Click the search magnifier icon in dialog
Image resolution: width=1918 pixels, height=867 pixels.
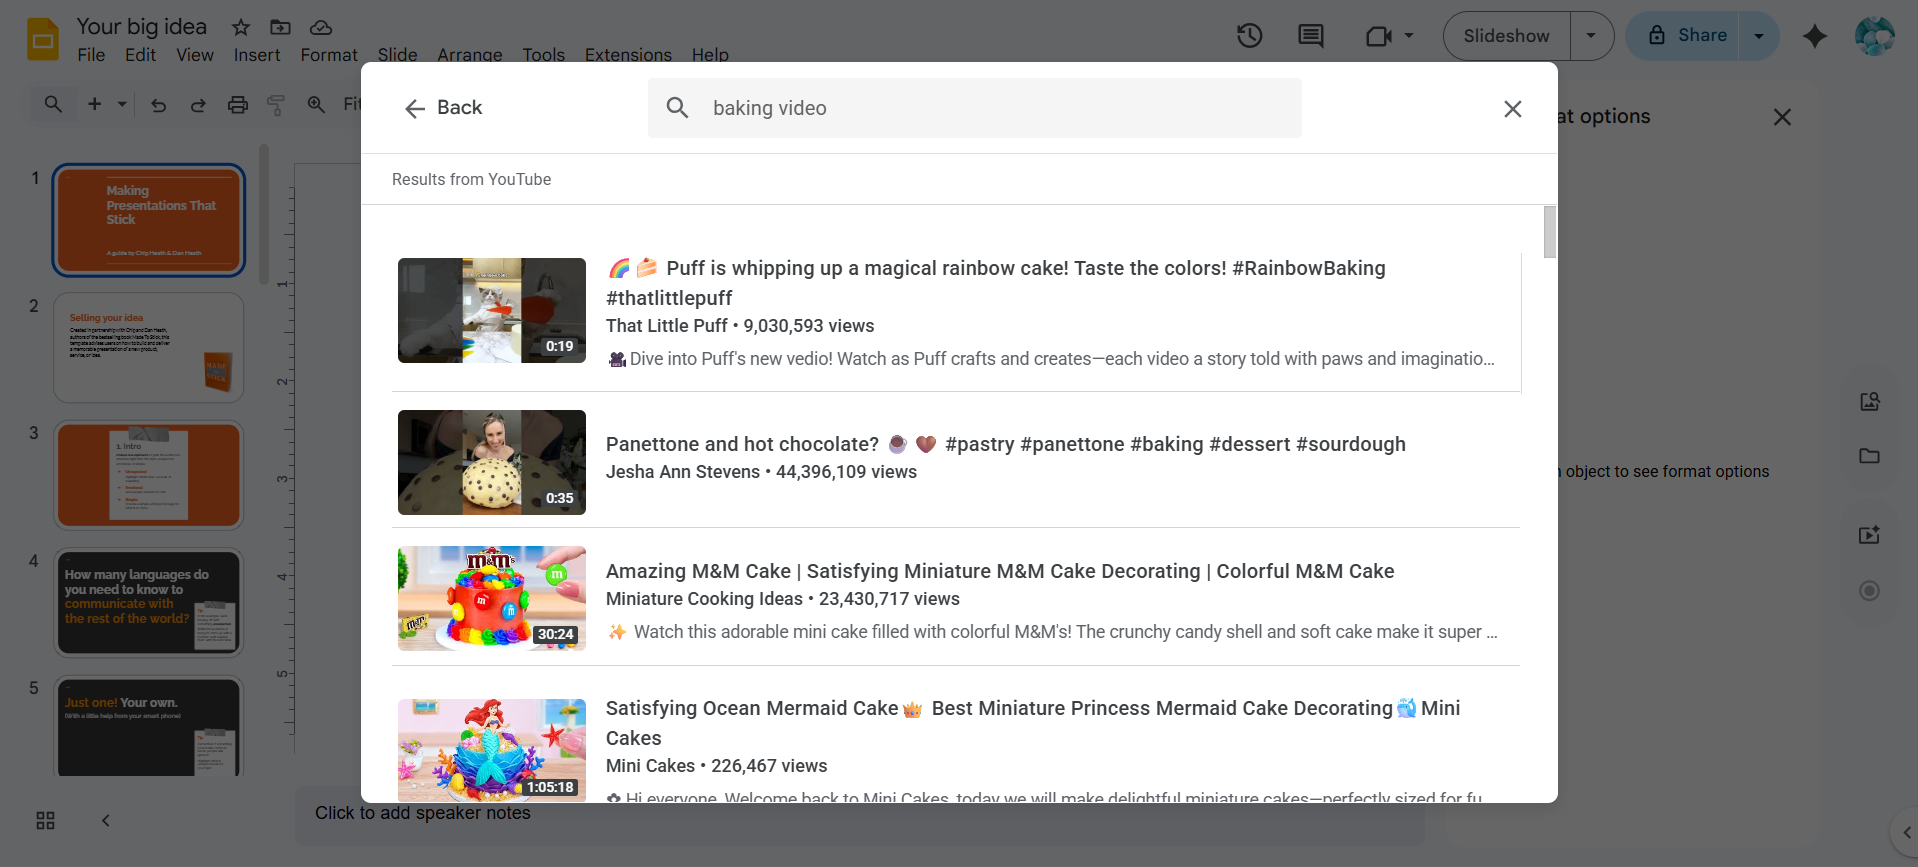click(677, 108)
